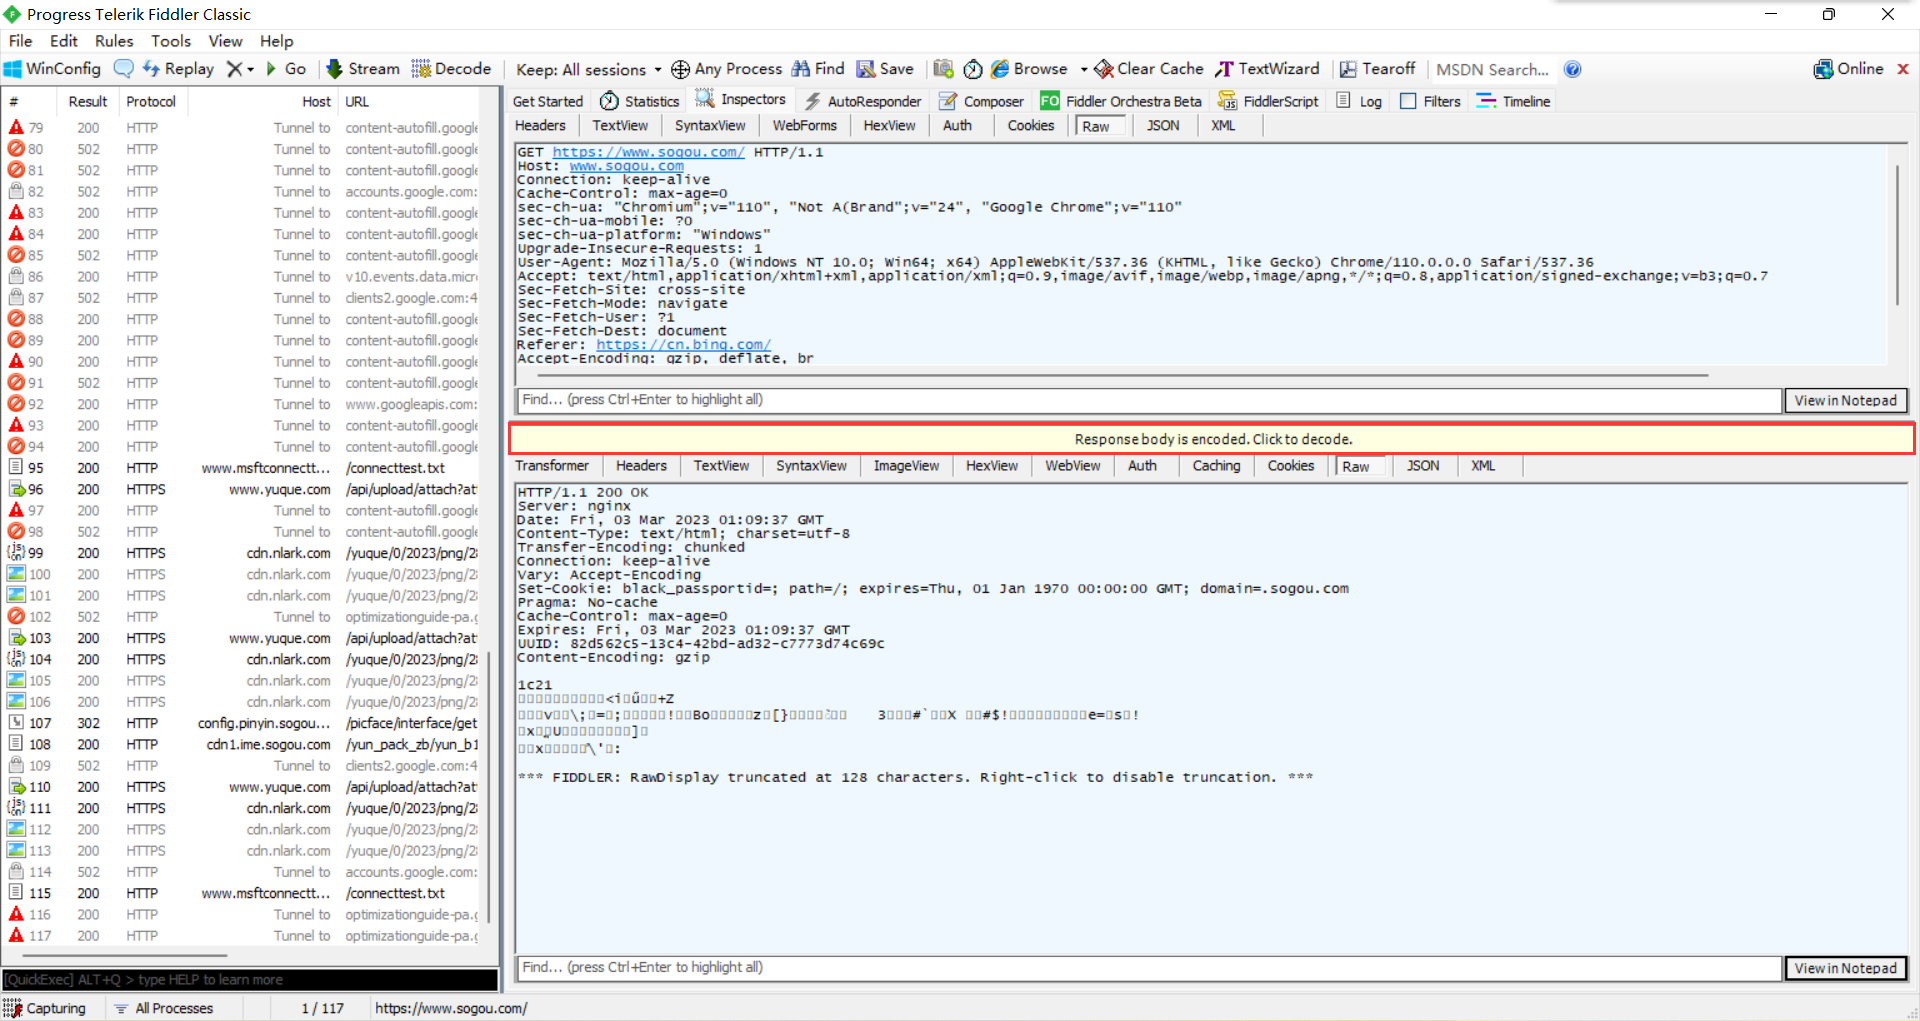Select session 79 warning row
The height and width of the screenshot is (1021, 1920).
coord(243,128)
